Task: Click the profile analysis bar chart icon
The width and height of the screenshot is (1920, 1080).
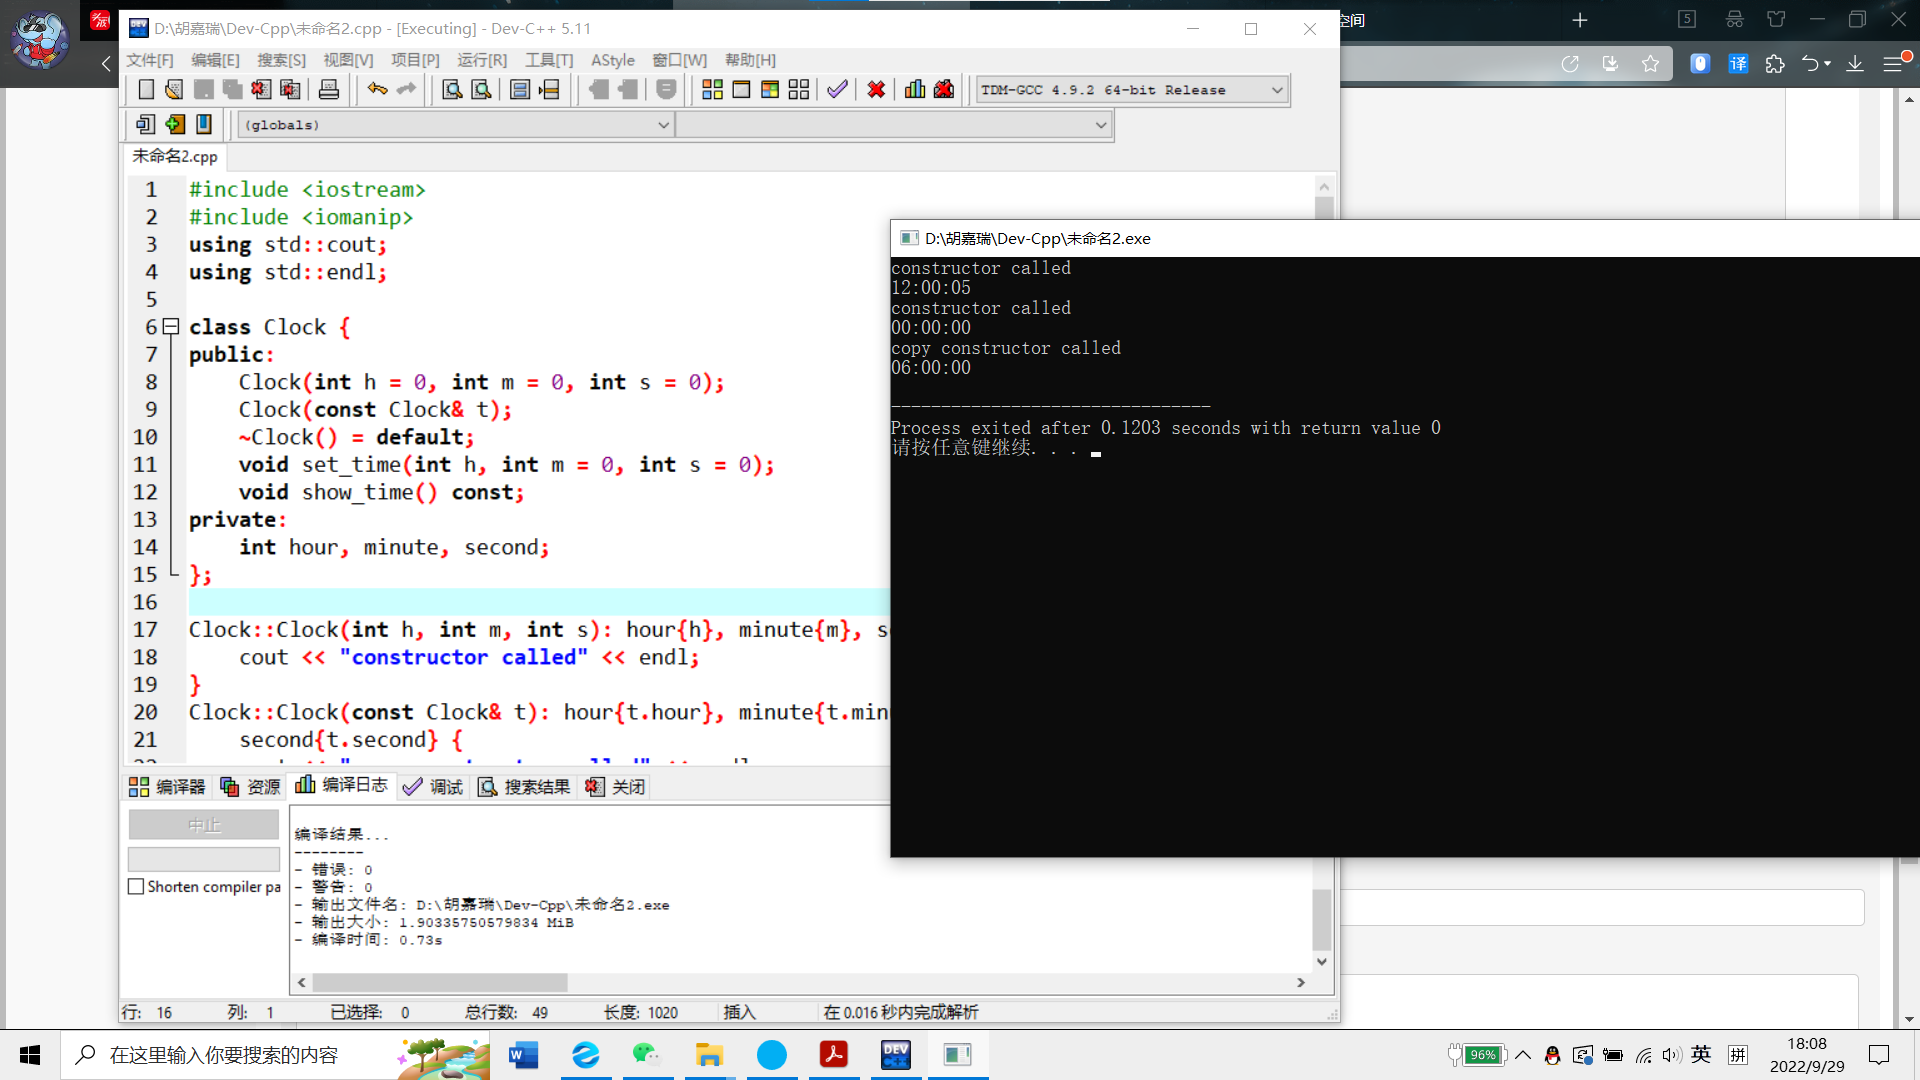Action: tap(915, 90)
